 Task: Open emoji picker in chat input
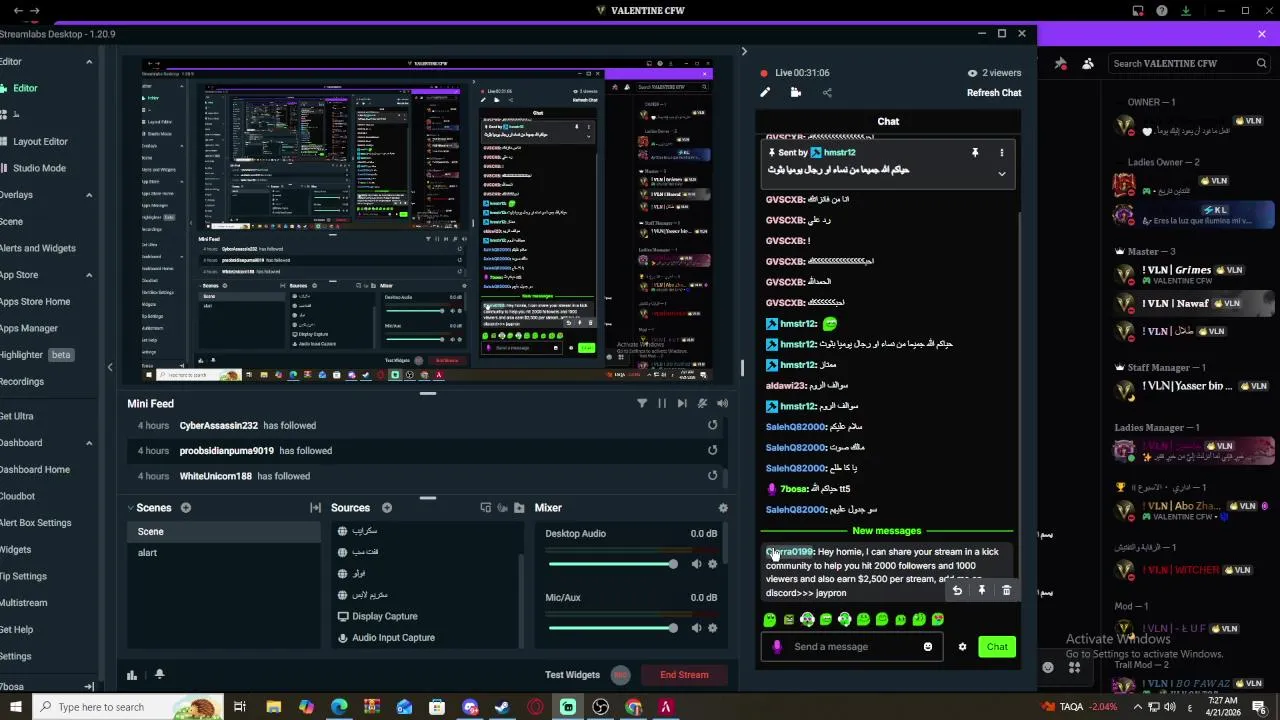928,647
